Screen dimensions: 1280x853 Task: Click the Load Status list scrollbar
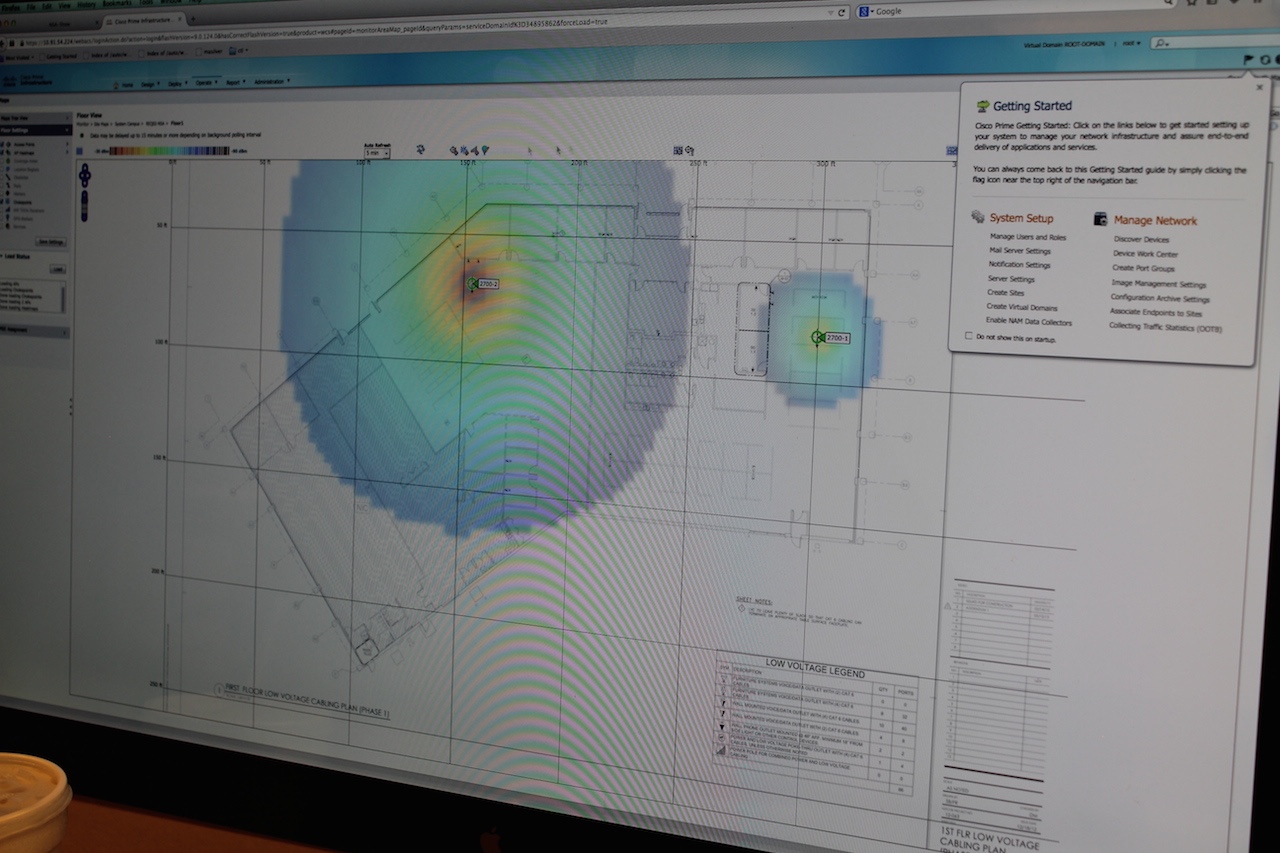(x=63, y=297)
